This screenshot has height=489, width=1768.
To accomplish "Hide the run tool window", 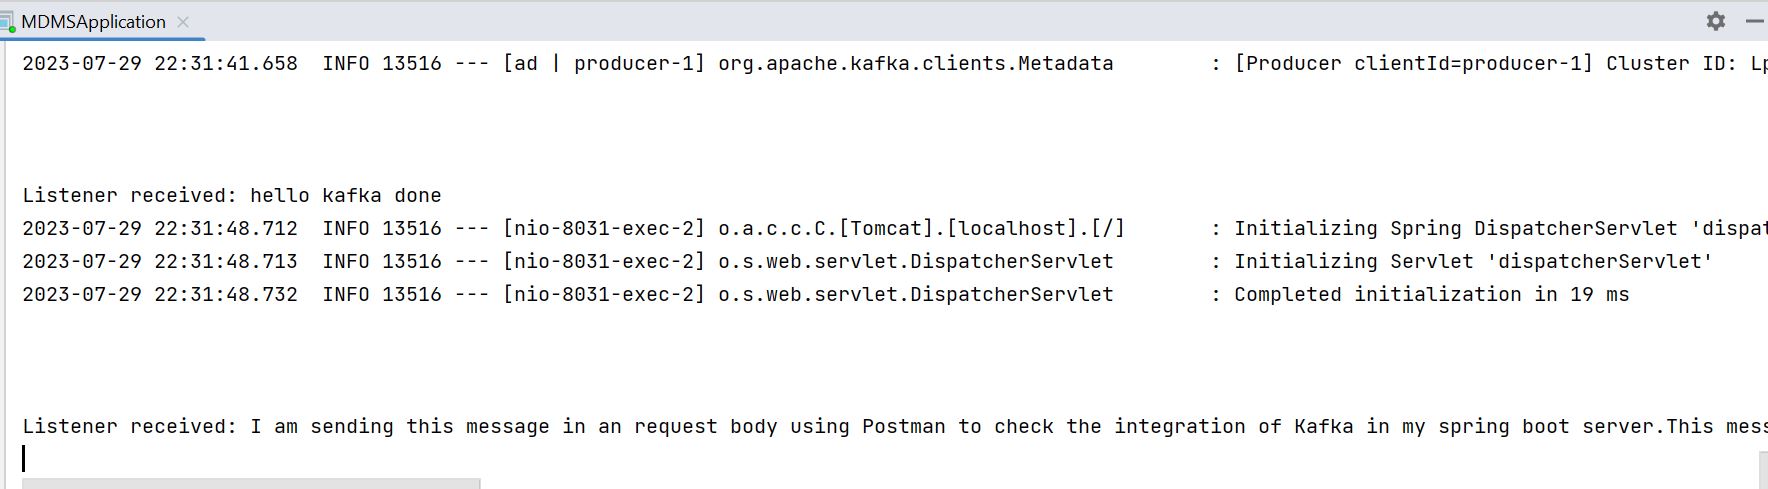I will click(1754, 21).
